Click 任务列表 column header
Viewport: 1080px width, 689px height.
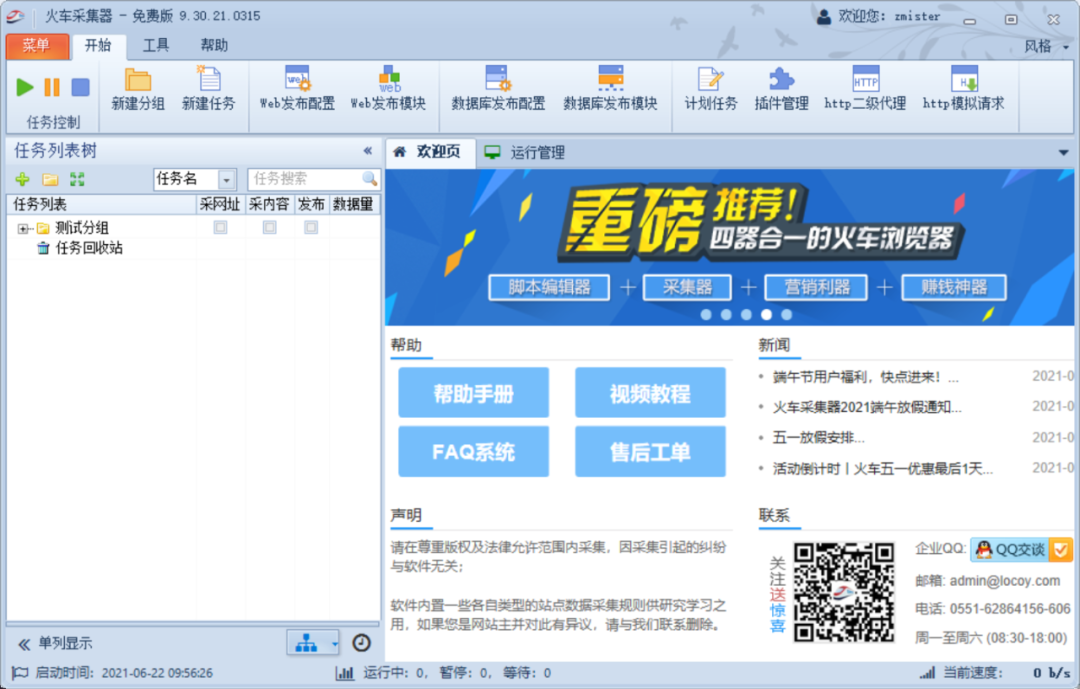pyautogui.click(x=102, y=205)
